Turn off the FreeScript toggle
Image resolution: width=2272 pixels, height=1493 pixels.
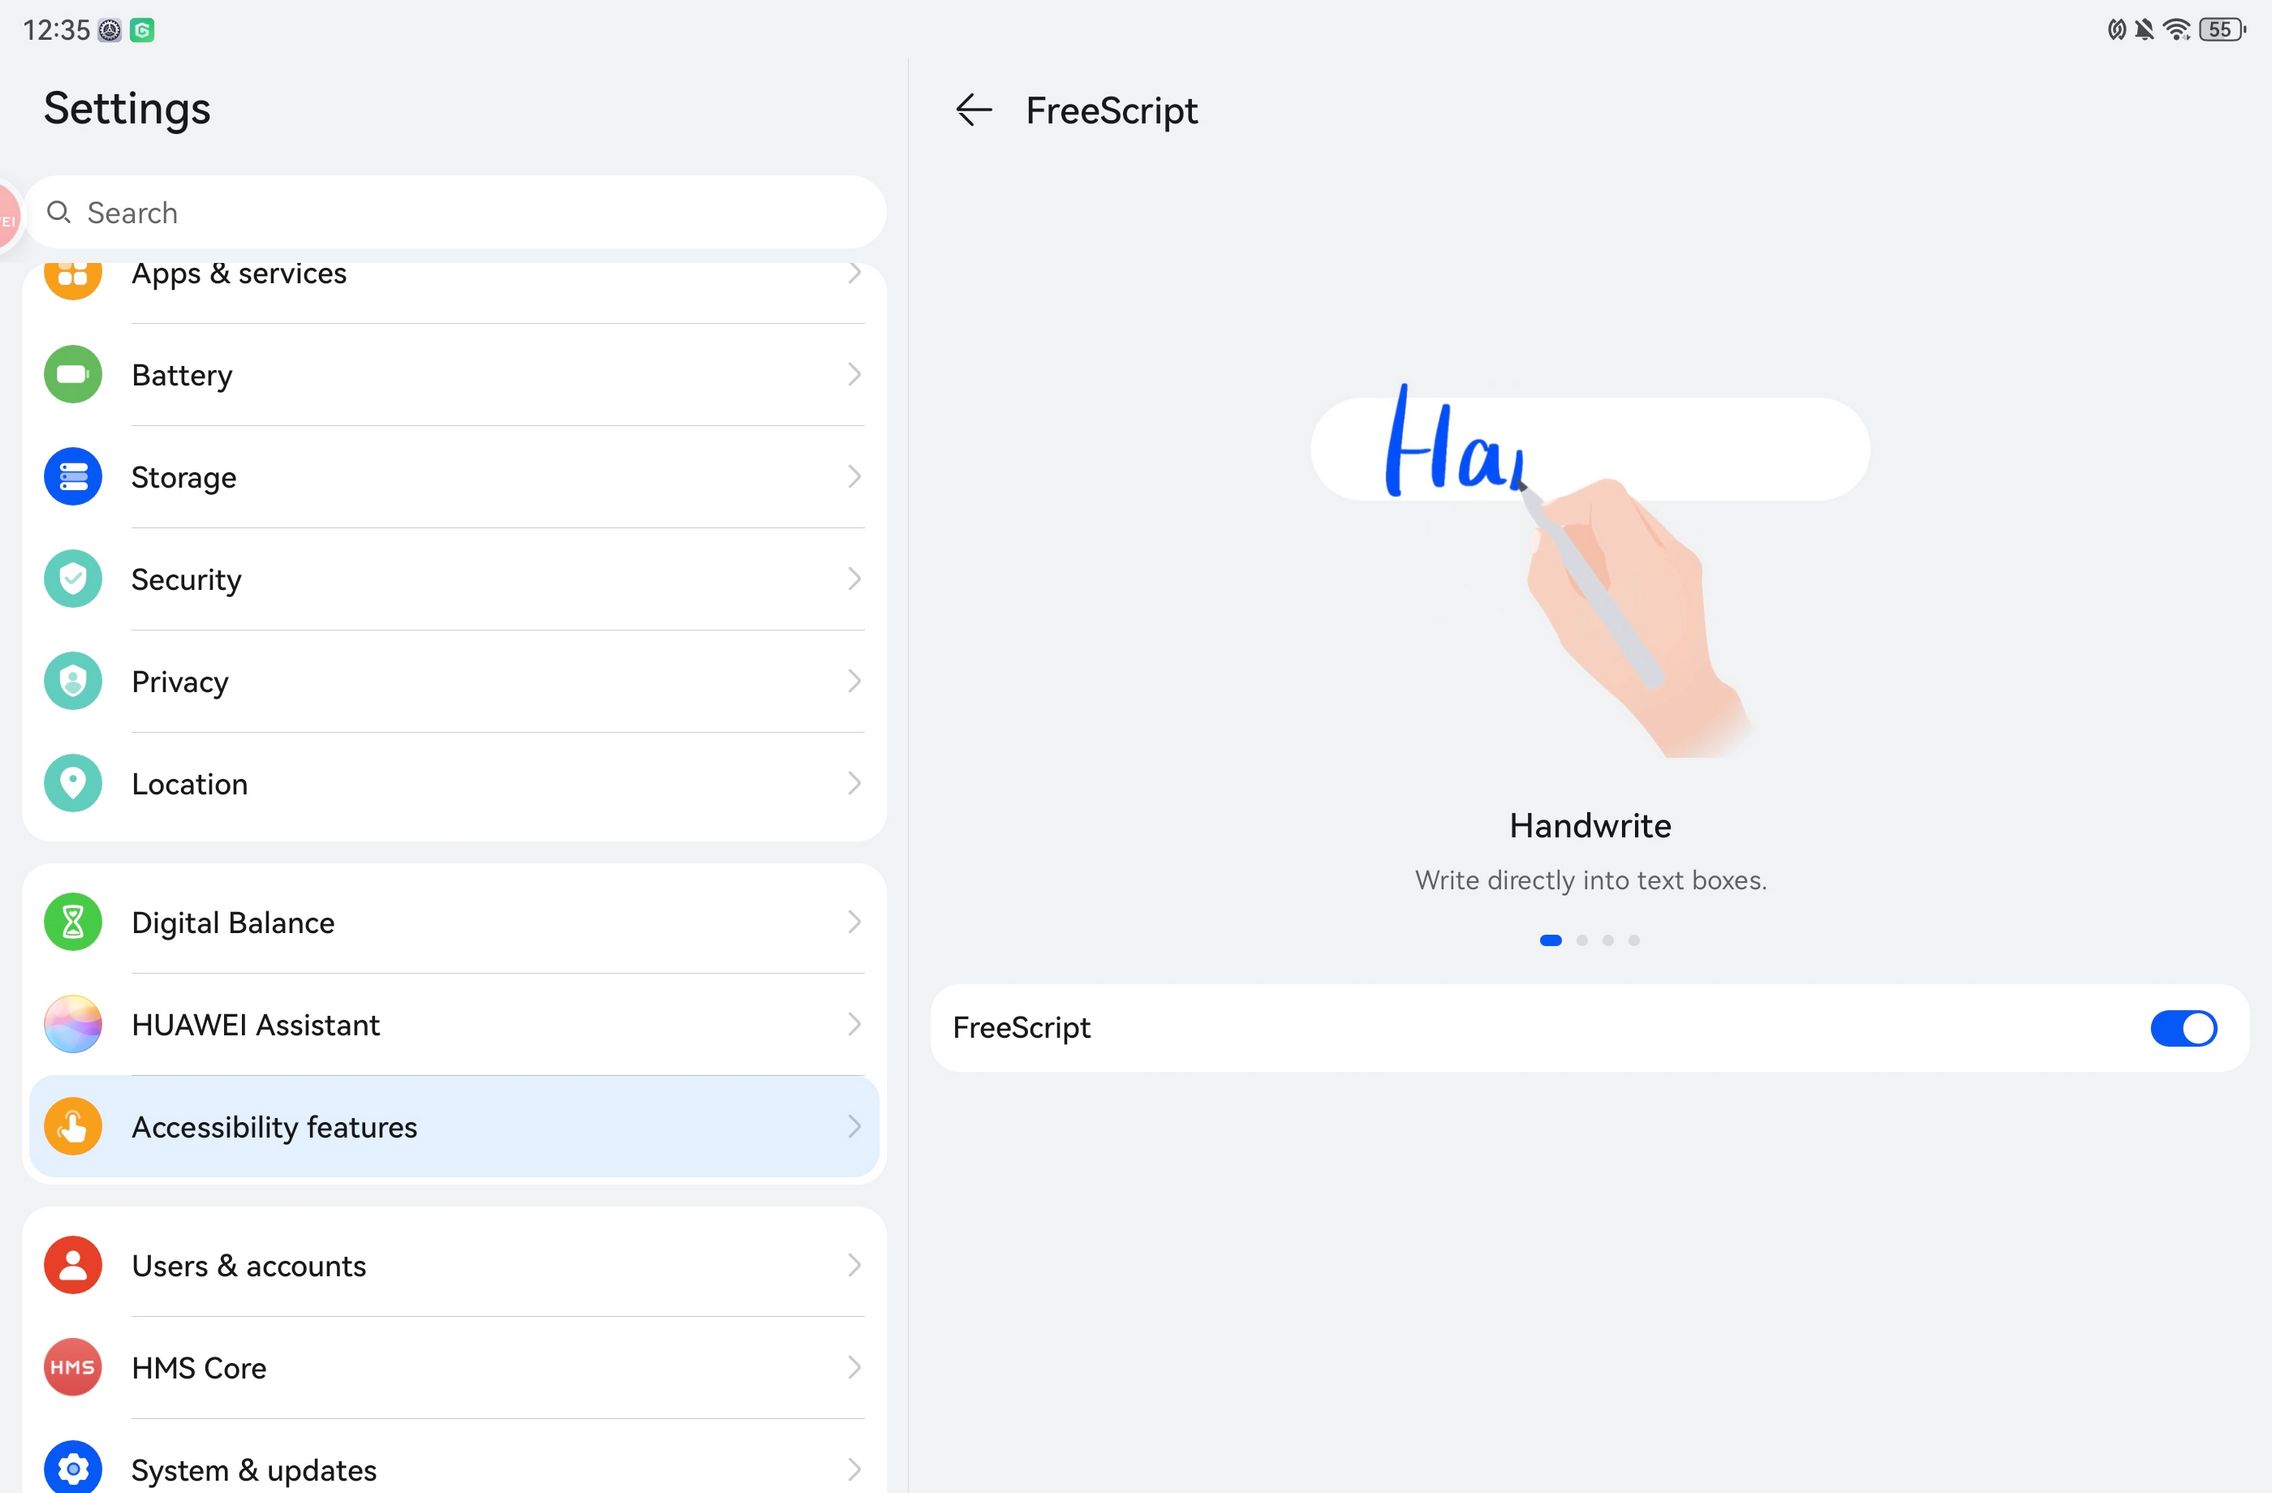2183,1028
